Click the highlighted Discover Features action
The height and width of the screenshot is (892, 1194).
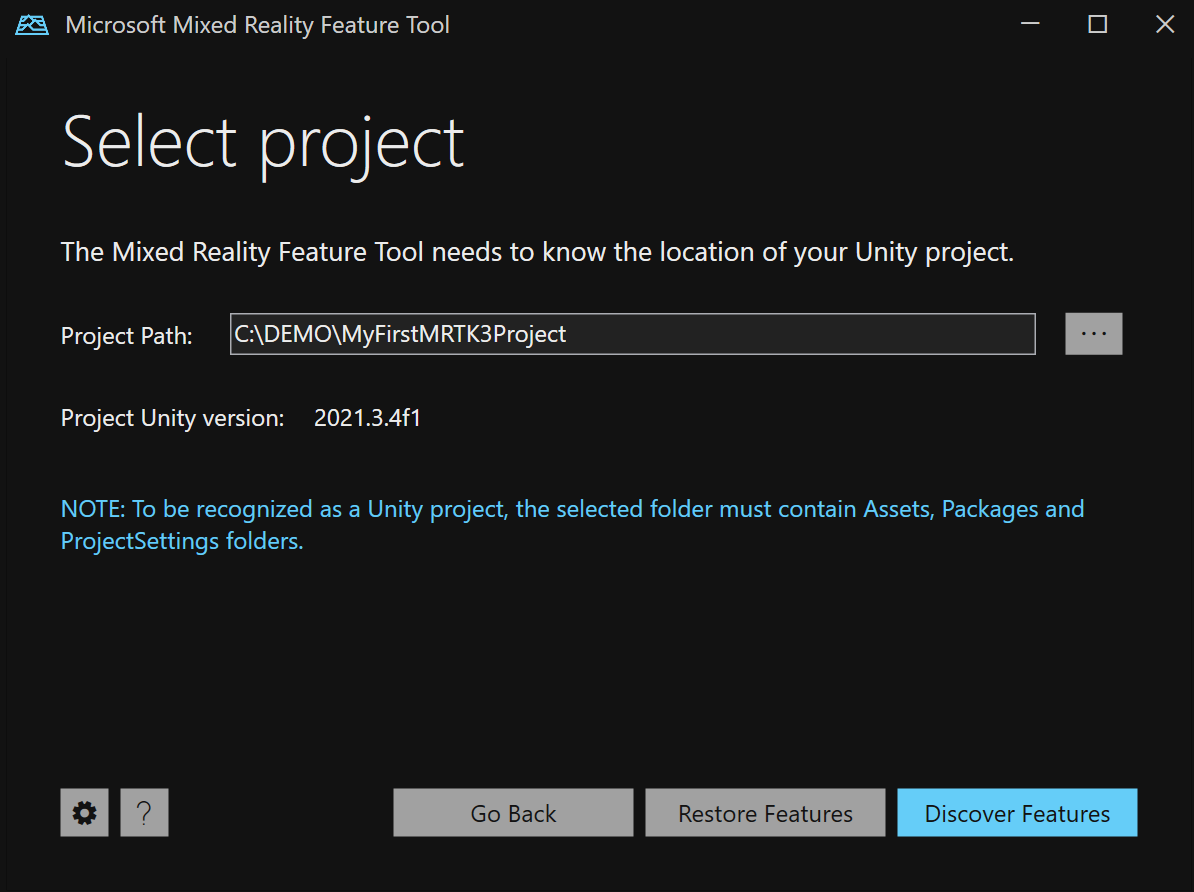(x=1016, y=813)
